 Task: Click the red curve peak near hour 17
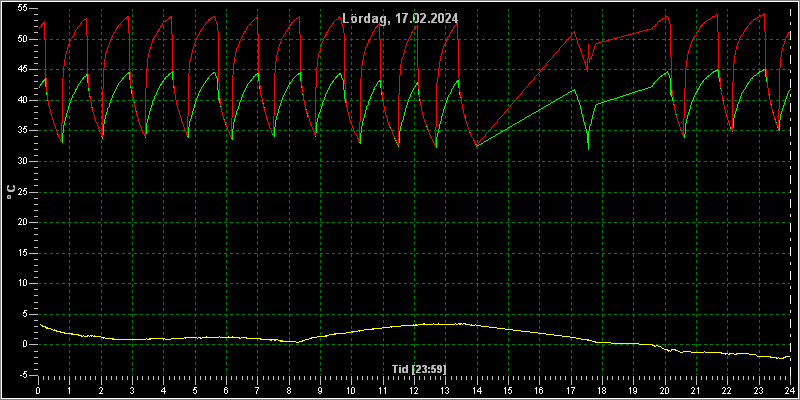click(574, 32)
